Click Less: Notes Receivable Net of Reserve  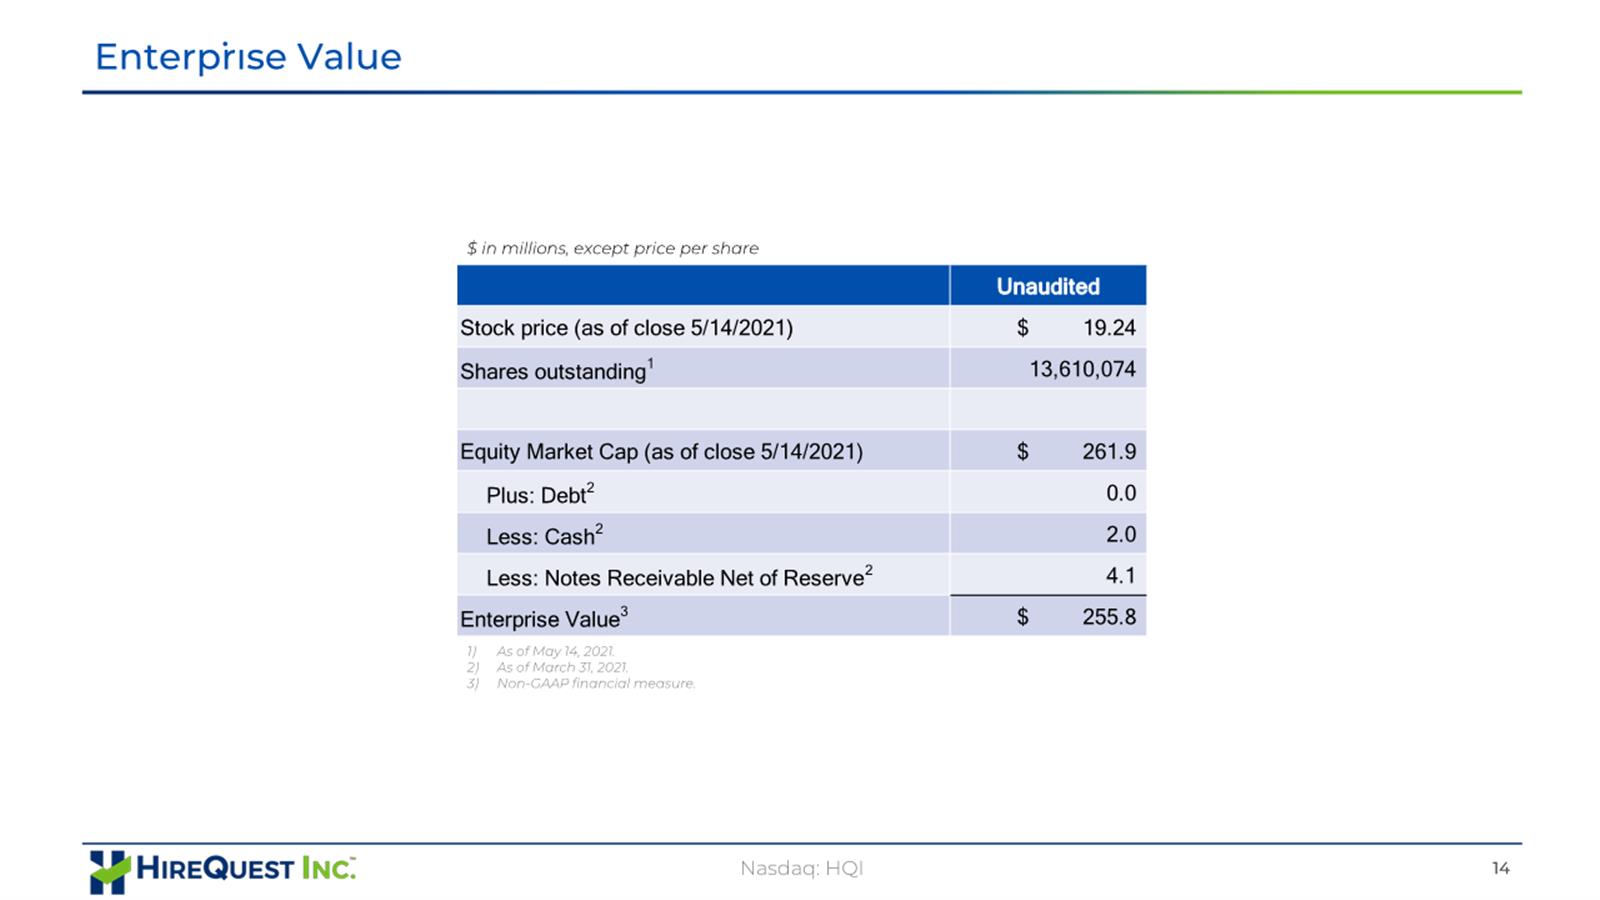[x=679, y=577]
